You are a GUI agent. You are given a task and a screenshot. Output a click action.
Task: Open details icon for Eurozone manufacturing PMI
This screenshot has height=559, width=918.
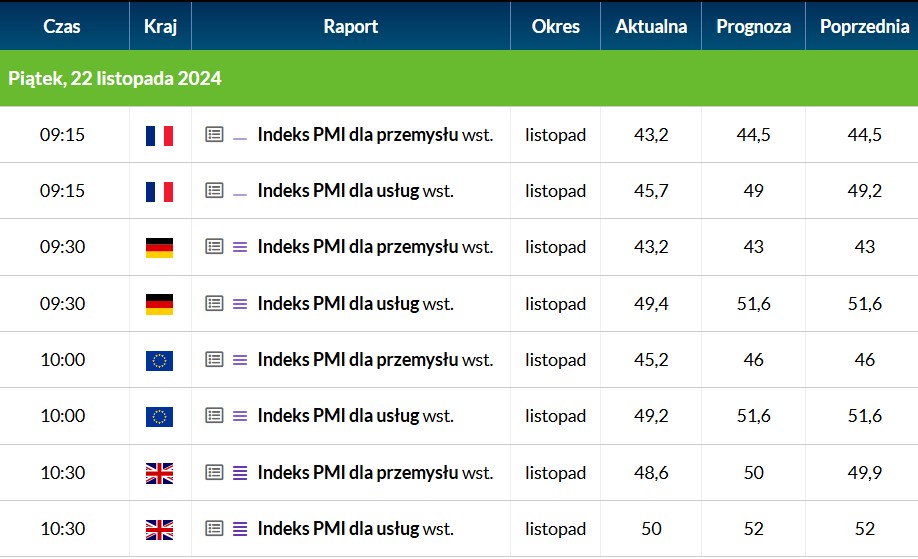(214, 359)
